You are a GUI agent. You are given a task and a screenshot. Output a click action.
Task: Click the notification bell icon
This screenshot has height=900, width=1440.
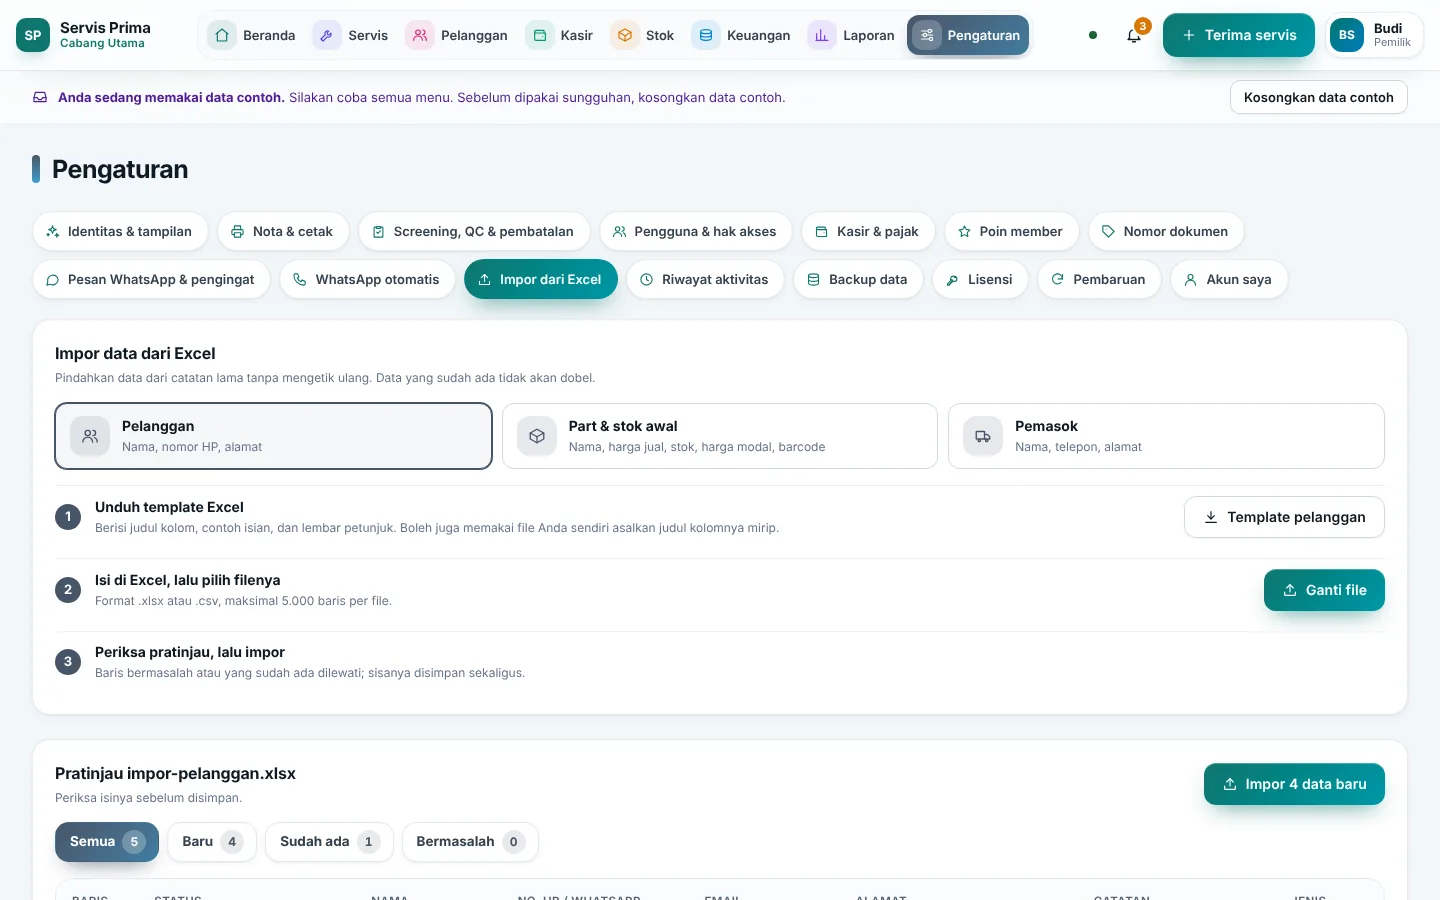pyautogui.click(x=1133, y=35)
